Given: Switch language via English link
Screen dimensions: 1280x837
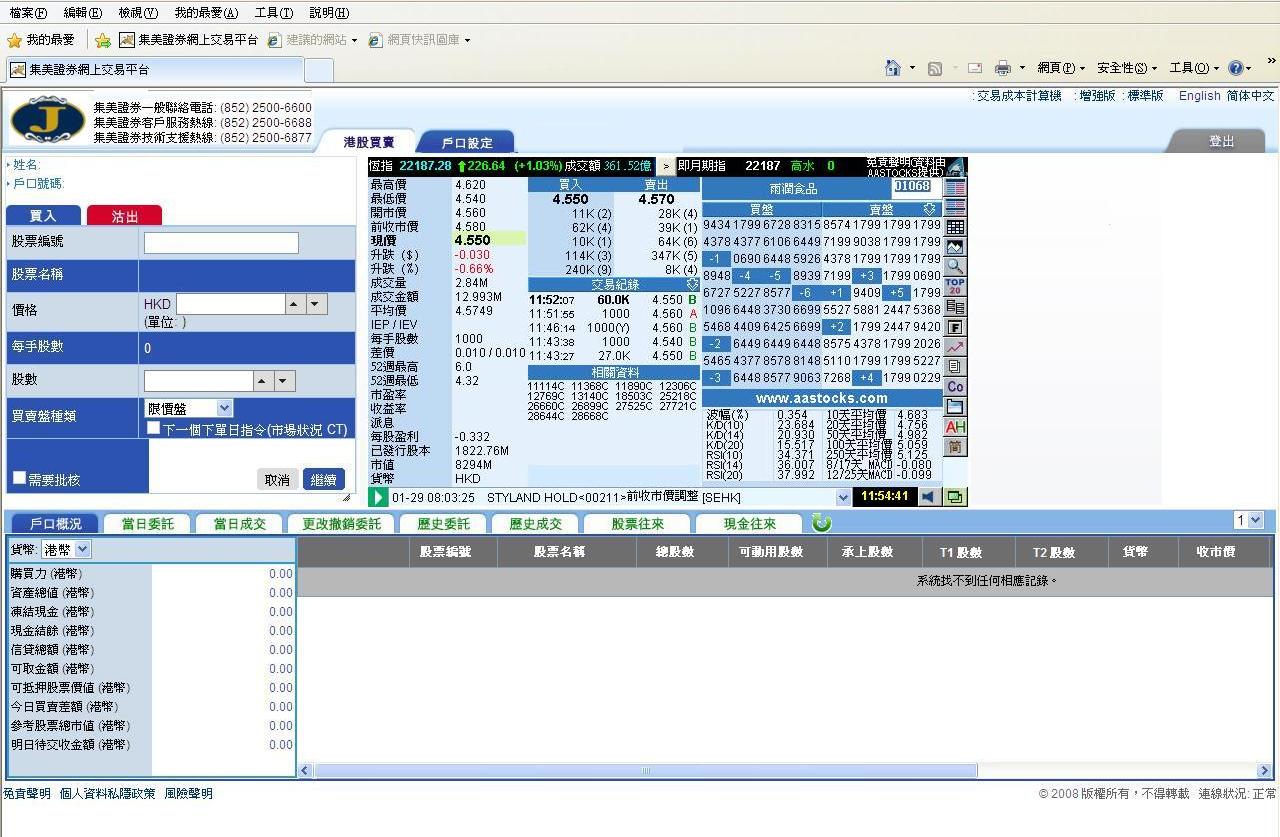Looking at the screenshot, I should point(1199,96).
